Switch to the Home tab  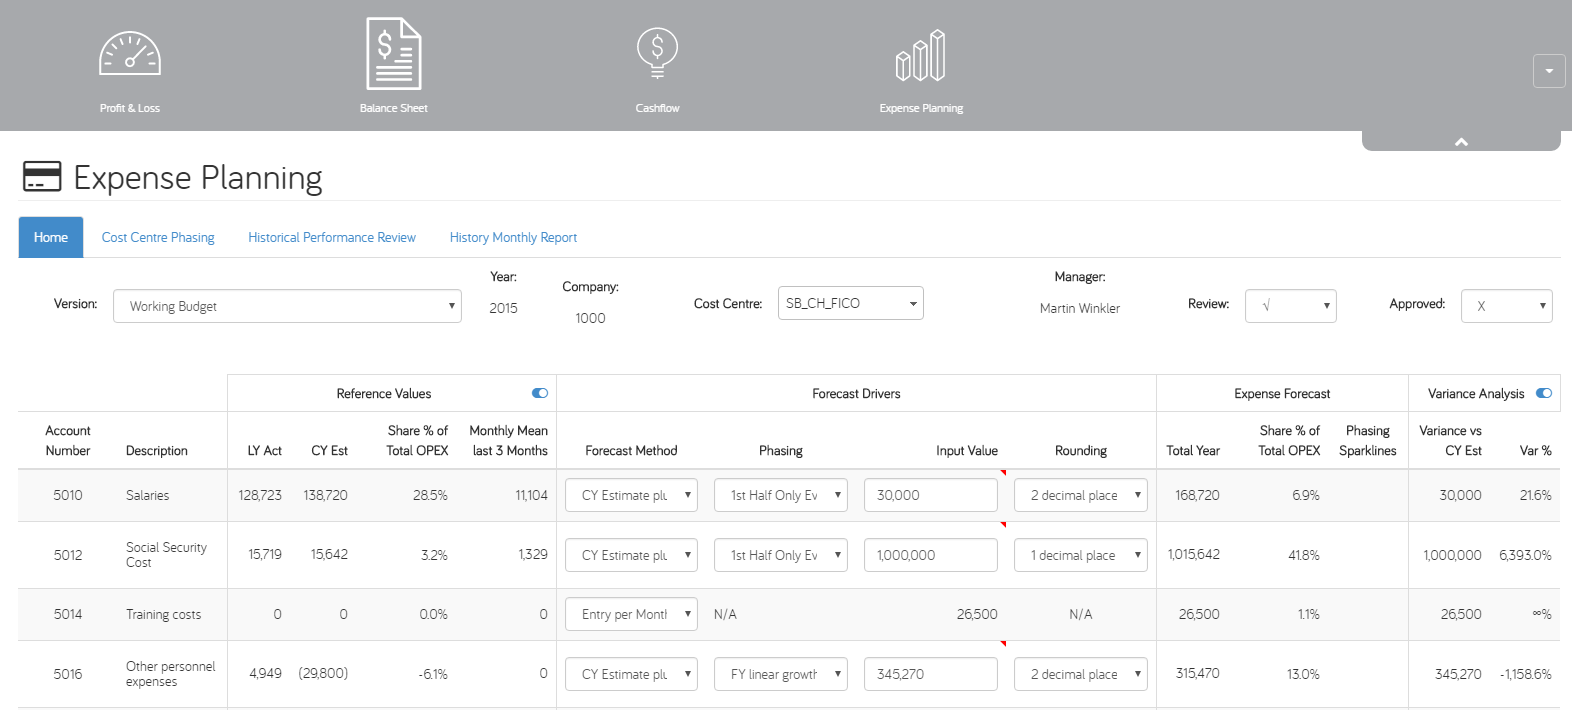pos(51,237)
